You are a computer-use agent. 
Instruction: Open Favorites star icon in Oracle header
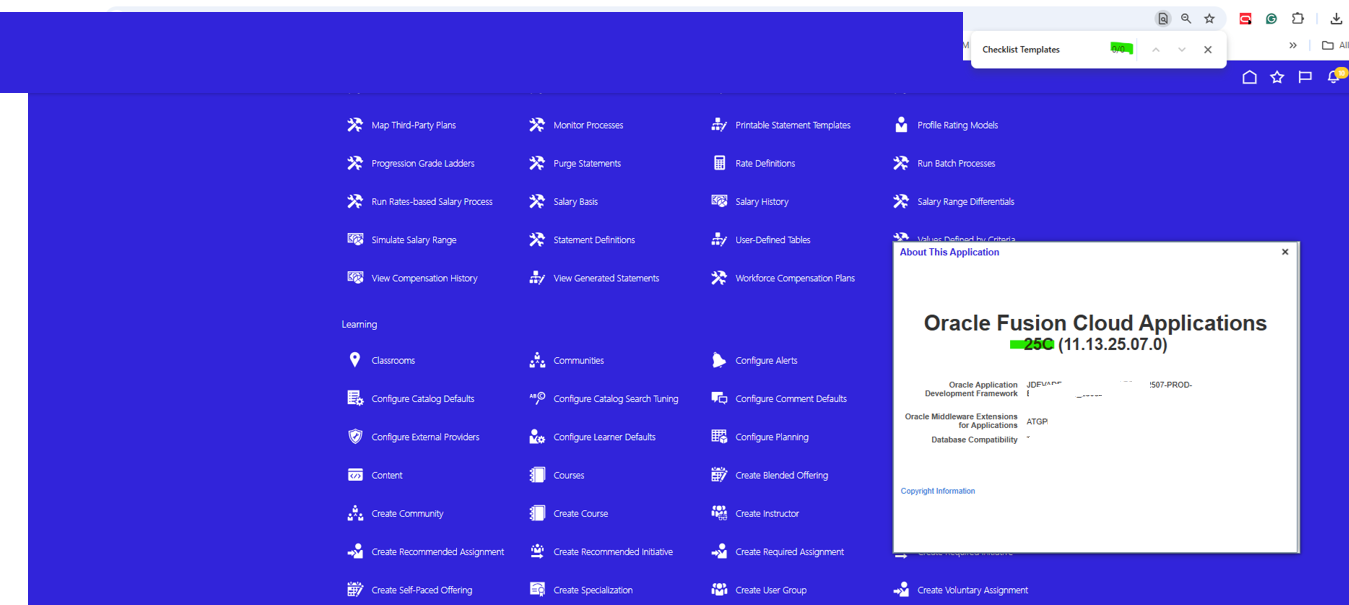[x=1277, y=77]
